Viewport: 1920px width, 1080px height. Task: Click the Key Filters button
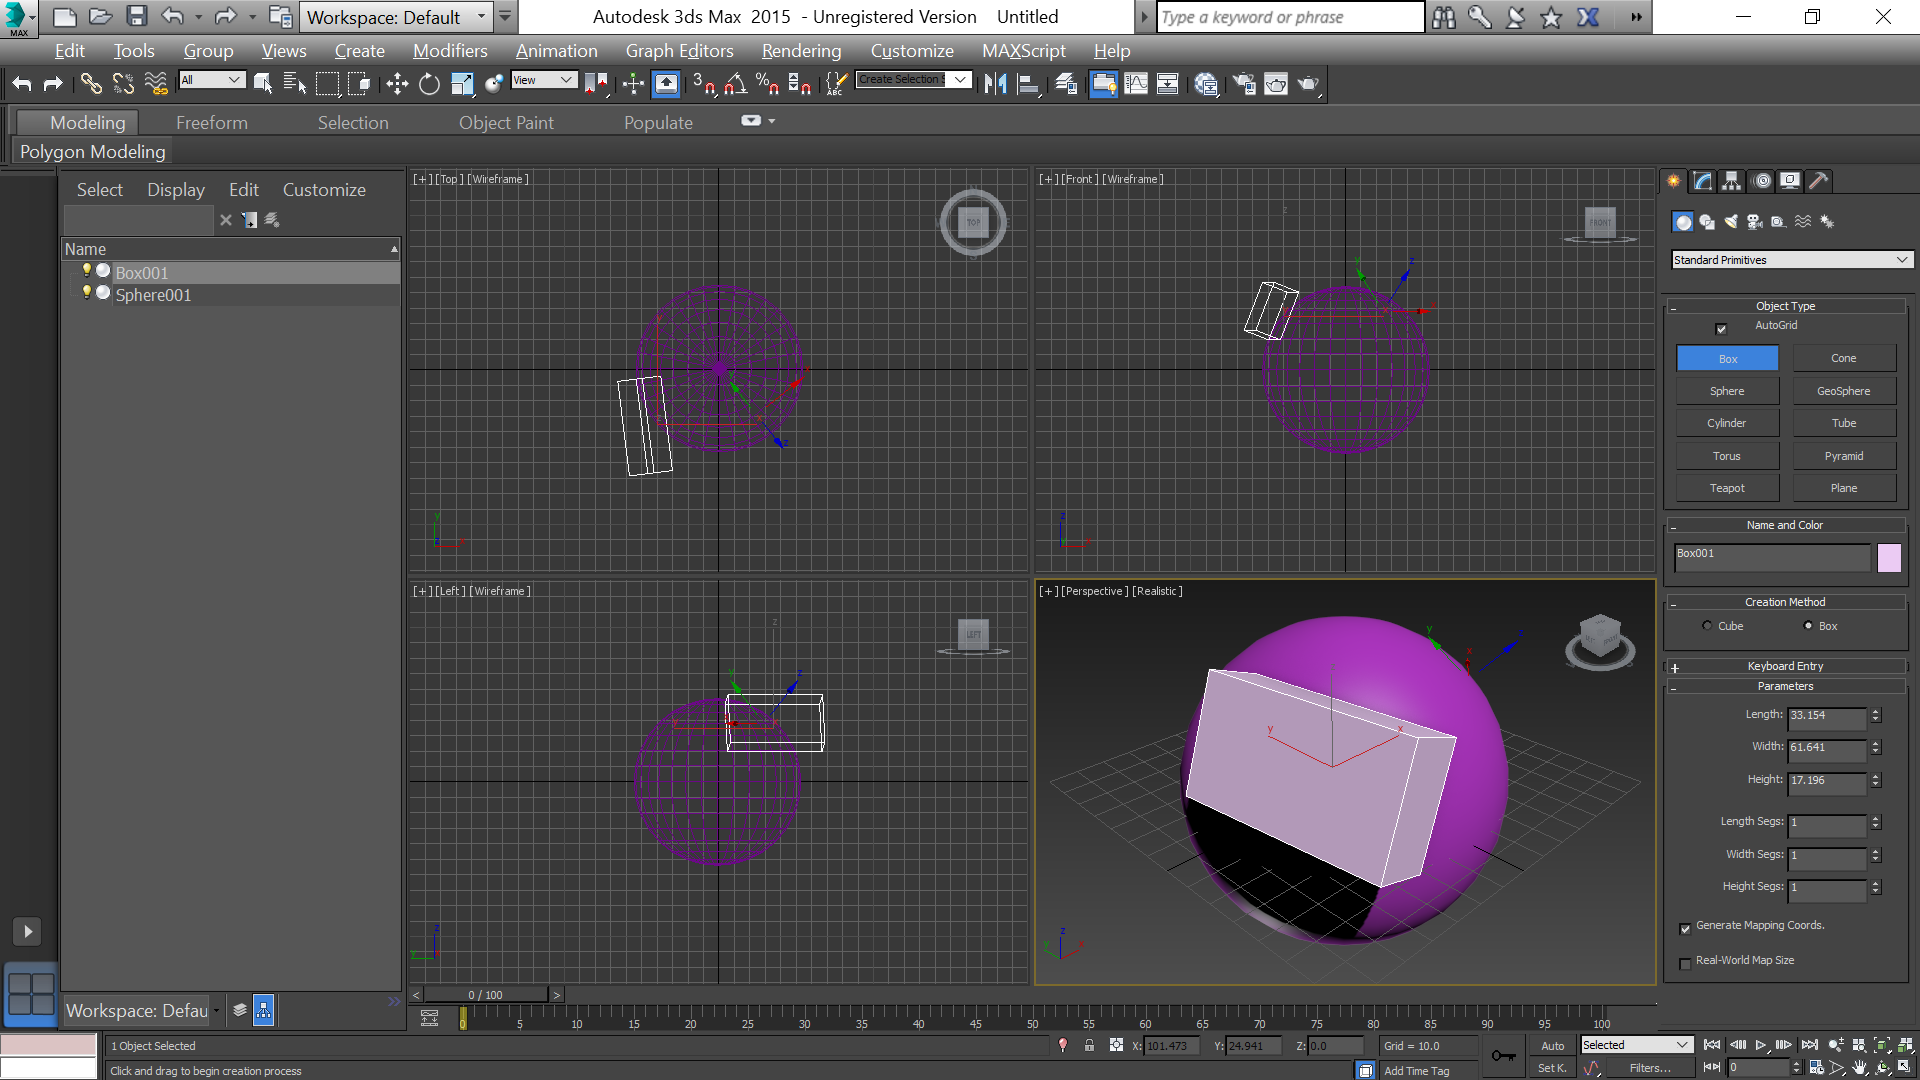point(1650,1068)
